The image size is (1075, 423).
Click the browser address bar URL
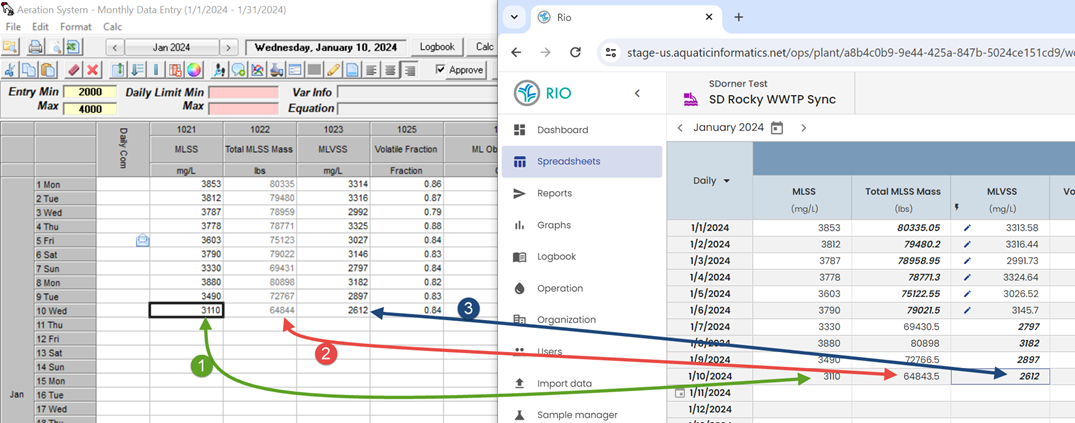pos(849,52)
